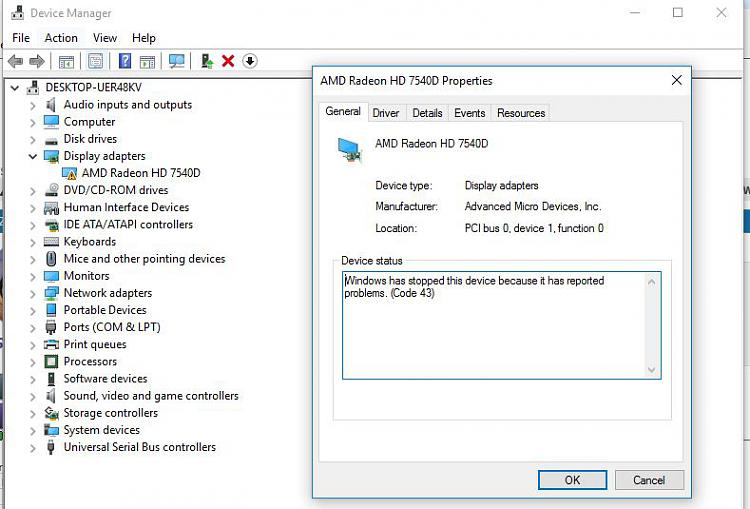Image resolution: width=750 pixels, height=509 pixels.
Task: Expand the IDE ATA/ATAPI controllers category
Action: pos(33,225)
